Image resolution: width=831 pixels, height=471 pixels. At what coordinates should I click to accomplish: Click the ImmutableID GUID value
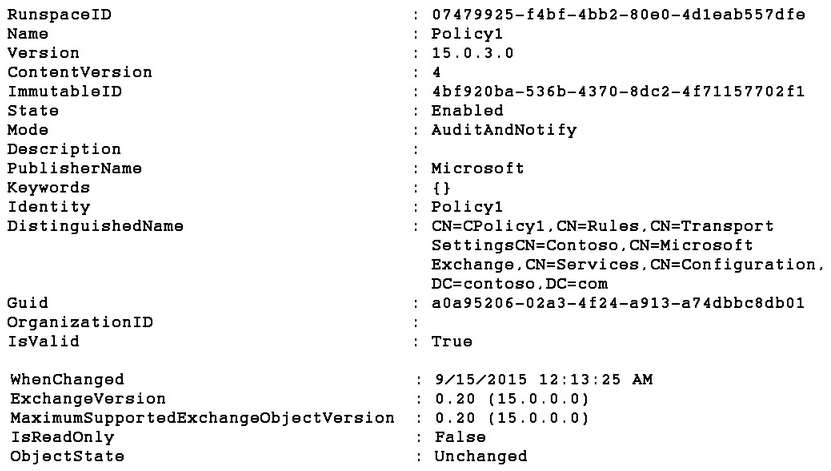tap(618, 92)
